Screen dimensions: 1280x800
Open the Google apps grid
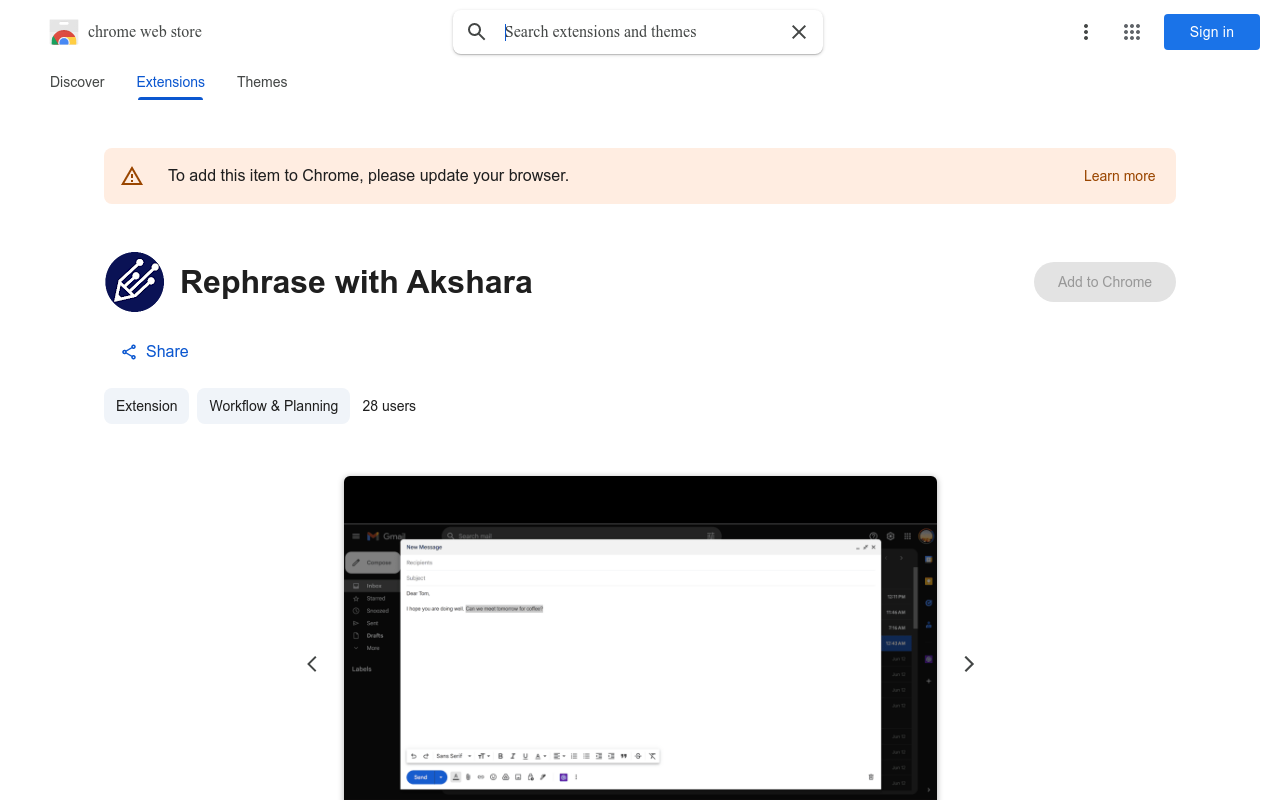point(1132,32)
